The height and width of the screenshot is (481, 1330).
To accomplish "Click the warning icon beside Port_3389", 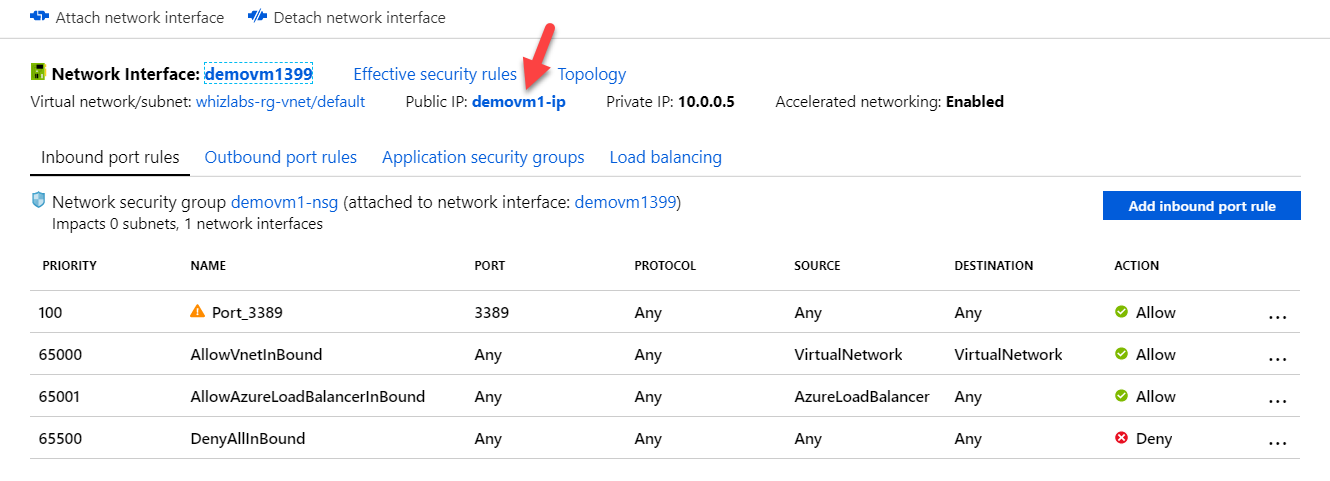I will (x=198, y=312).
